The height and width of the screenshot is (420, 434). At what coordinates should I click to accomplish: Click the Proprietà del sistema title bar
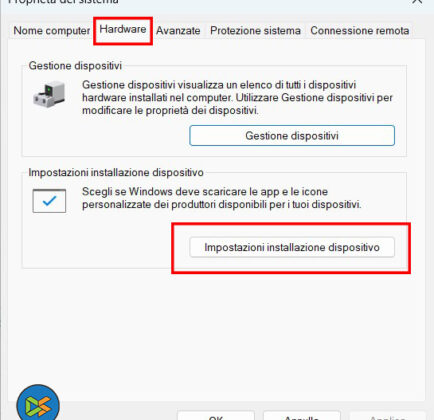coord(200,2)
